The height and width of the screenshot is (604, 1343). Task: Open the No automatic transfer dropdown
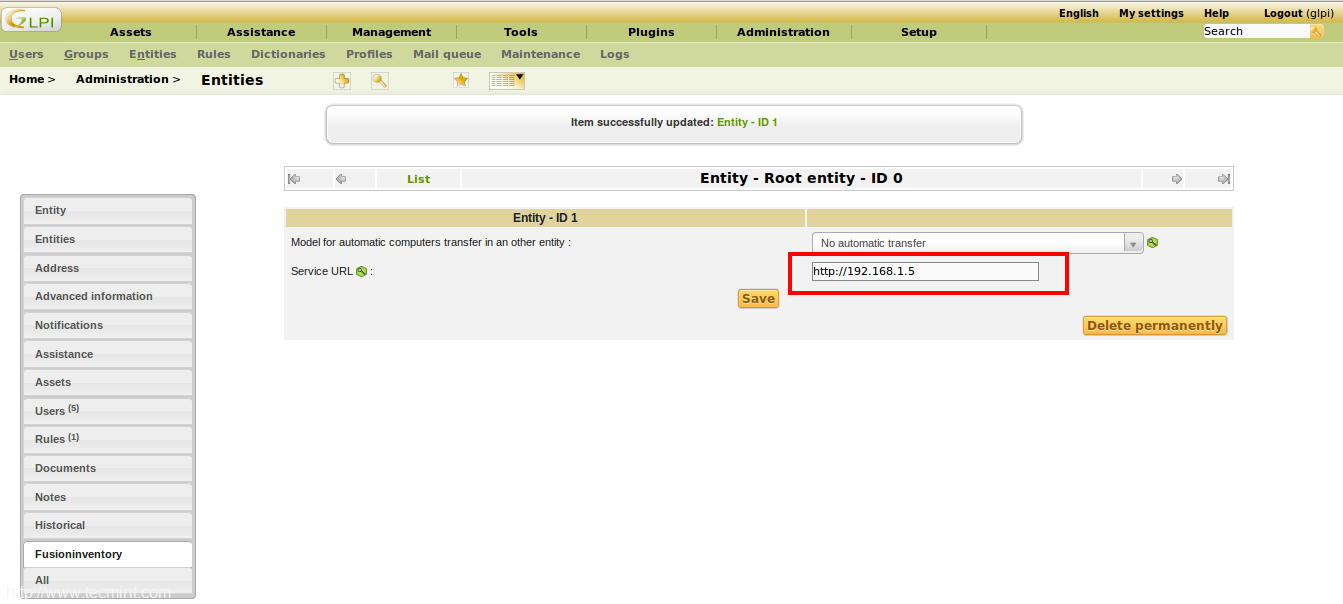(x=978, y=243)
